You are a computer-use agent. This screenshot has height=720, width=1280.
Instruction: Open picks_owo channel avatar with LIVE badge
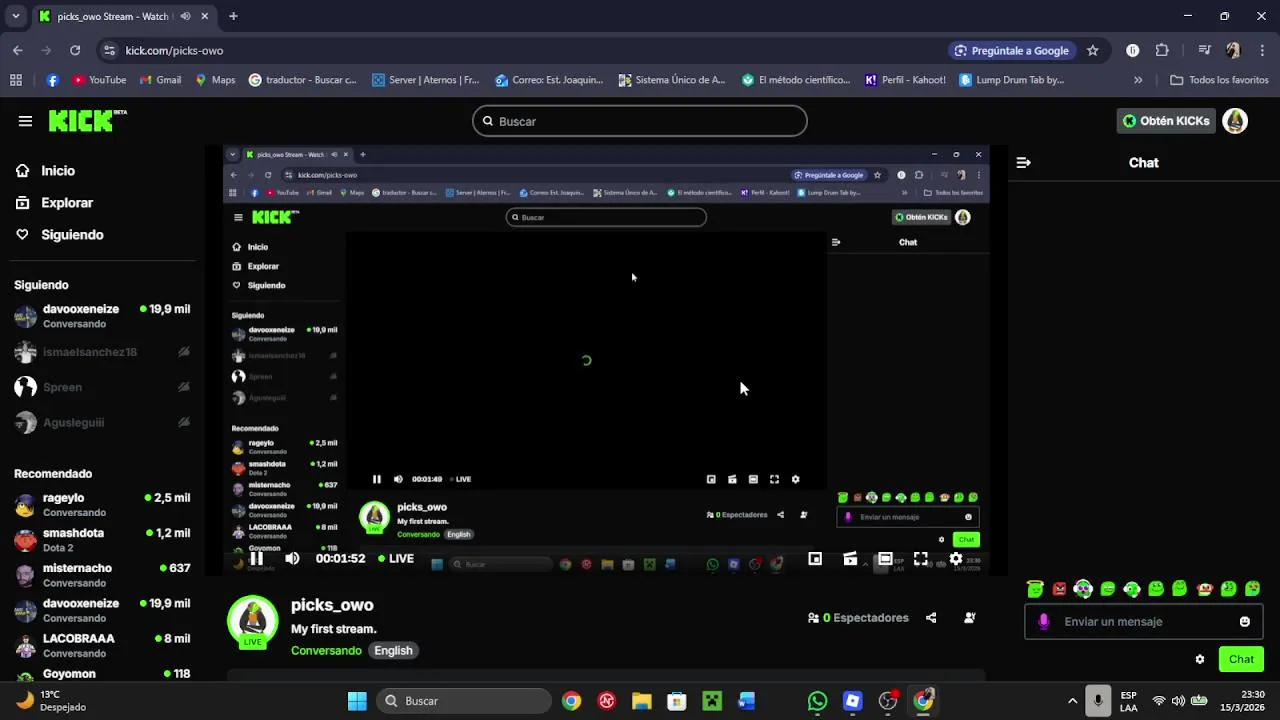253,622
